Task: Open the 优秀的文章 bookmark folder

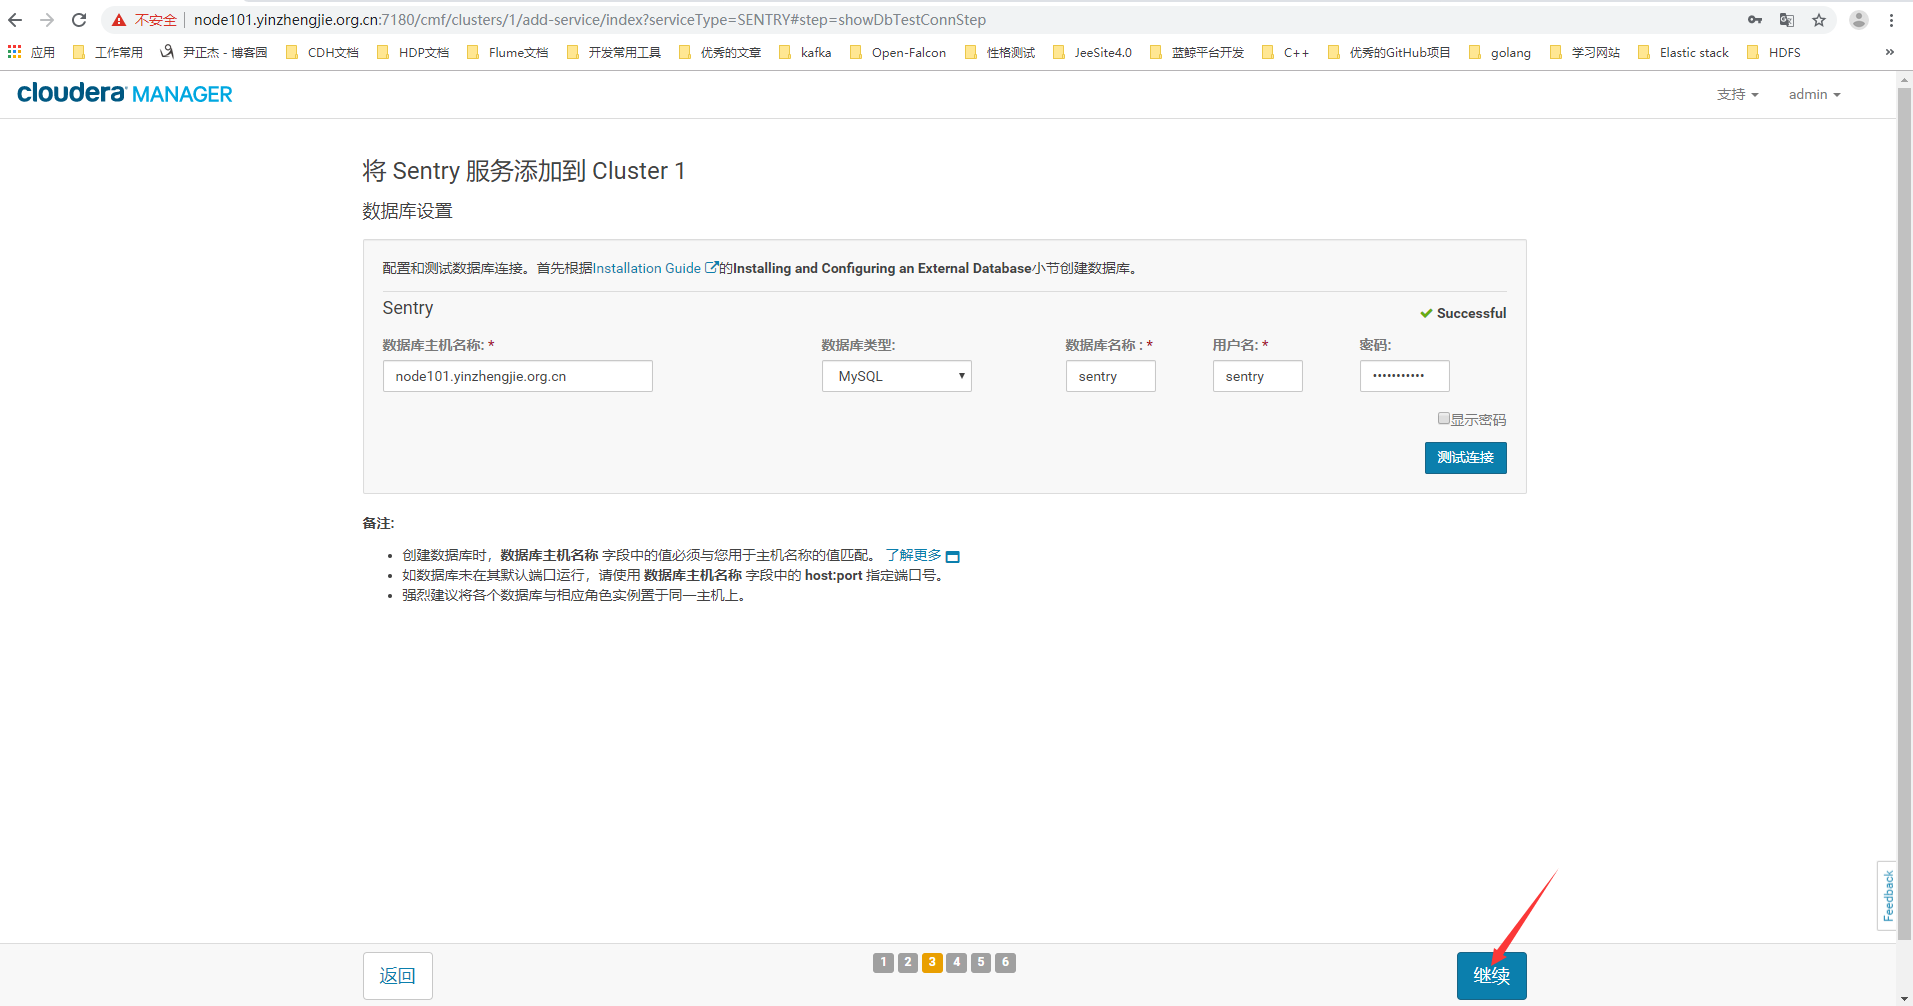Action: (x=720, y=52)
